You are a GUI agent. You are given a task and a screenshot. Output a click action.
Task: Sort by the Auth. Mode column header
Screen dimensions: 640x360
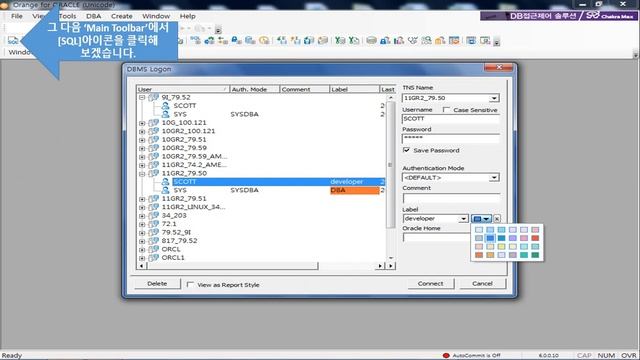pyautogui.click(x=255, y=89)
